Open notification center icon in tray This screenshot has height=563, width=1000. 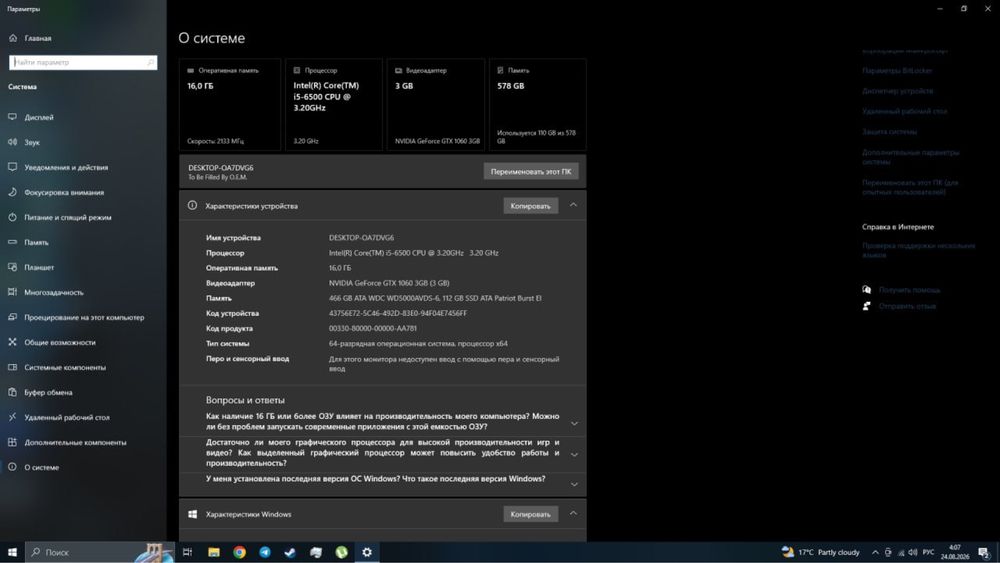(984, 552)
